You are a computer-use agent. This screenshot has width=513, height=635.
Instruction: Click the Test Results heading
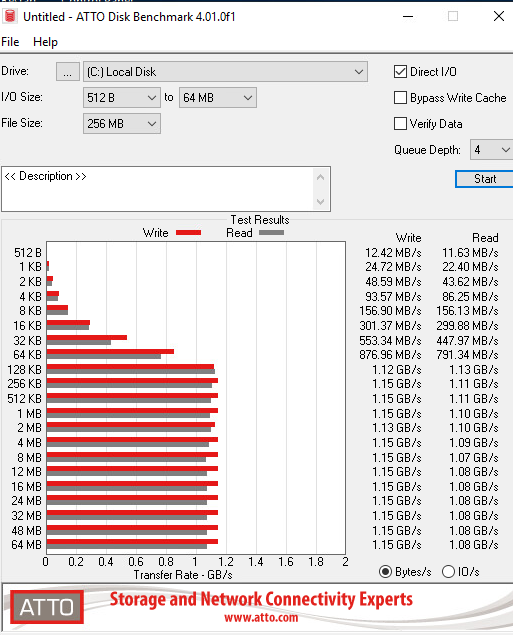[x=260, y=220]
